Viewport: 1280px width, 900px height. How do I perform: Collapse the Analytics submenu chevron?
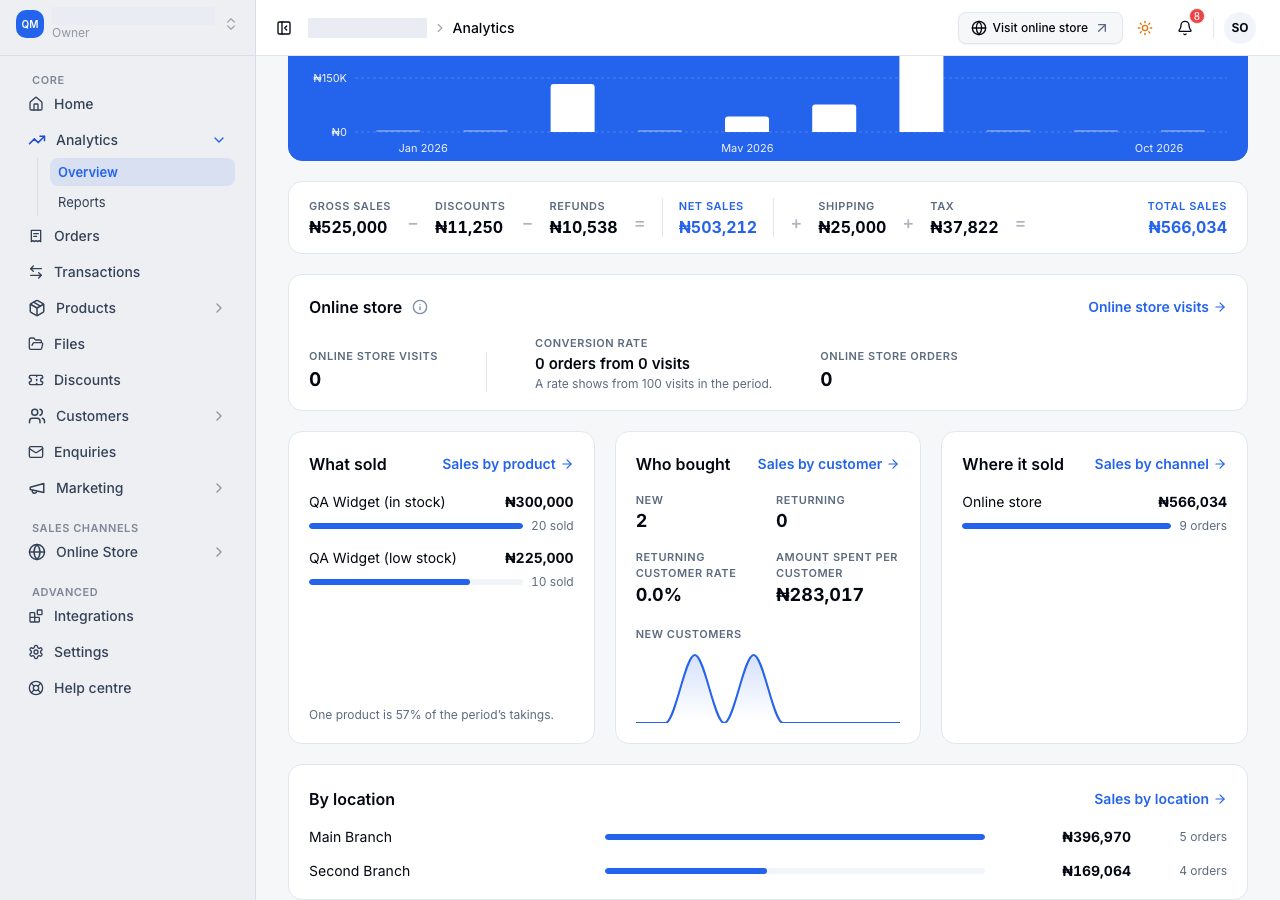point(219,140)
